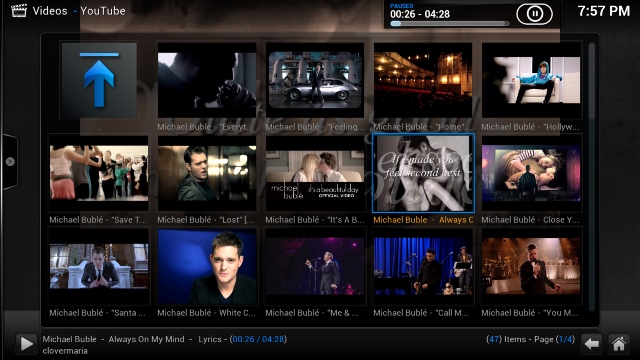The image size is (640, 360).
Task: Open the "Hollyw..." video thumbnail
Action: pos(531,80)
